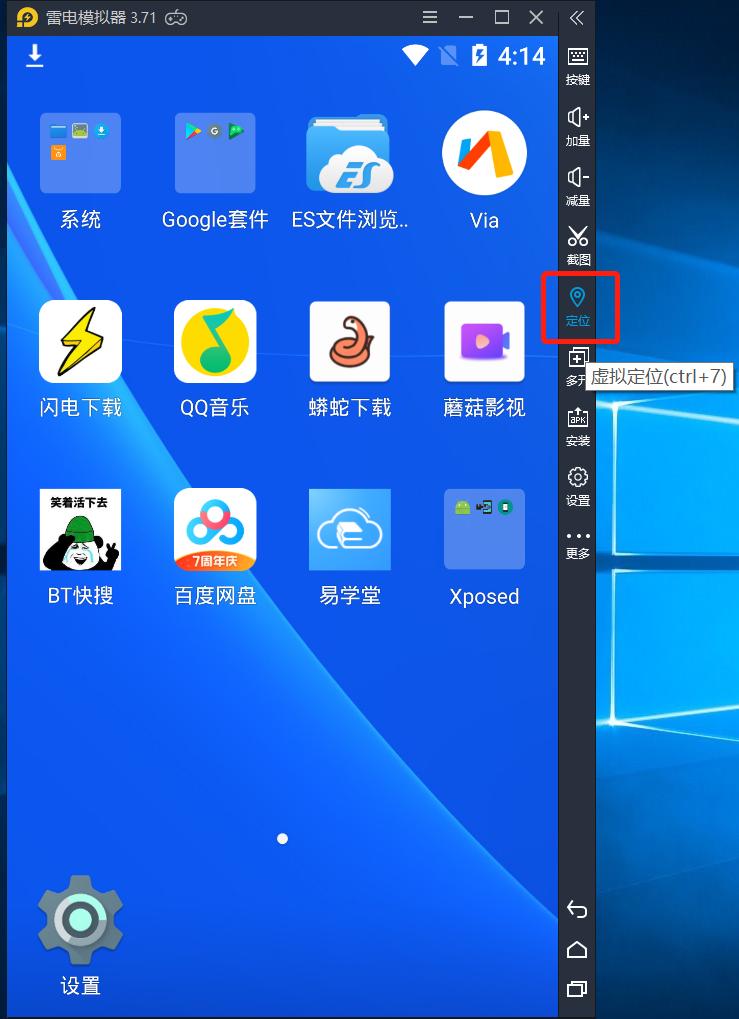This screenshot has width=739, height=1019.
Task: Minimize the emulator window
Action: [465, 18]
